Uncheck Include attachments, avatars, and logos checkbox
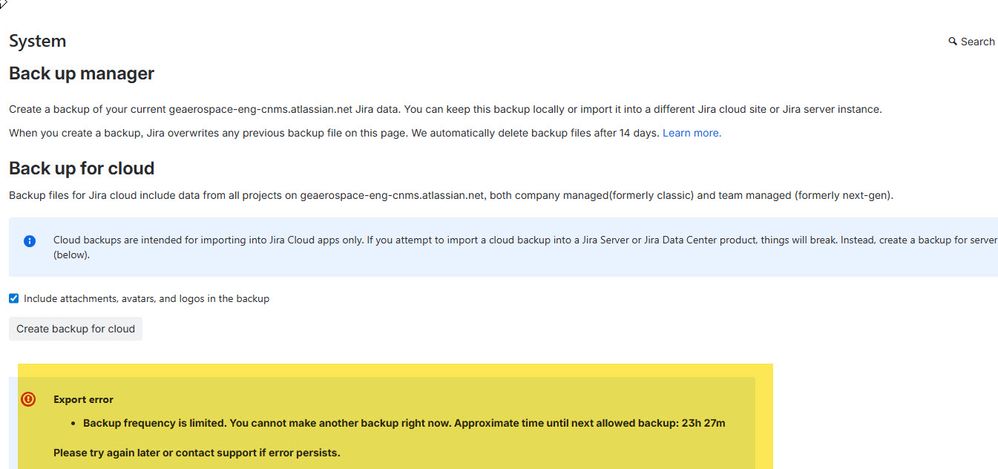Viewport: 998px width, 469px height. [x=14, y=298]
